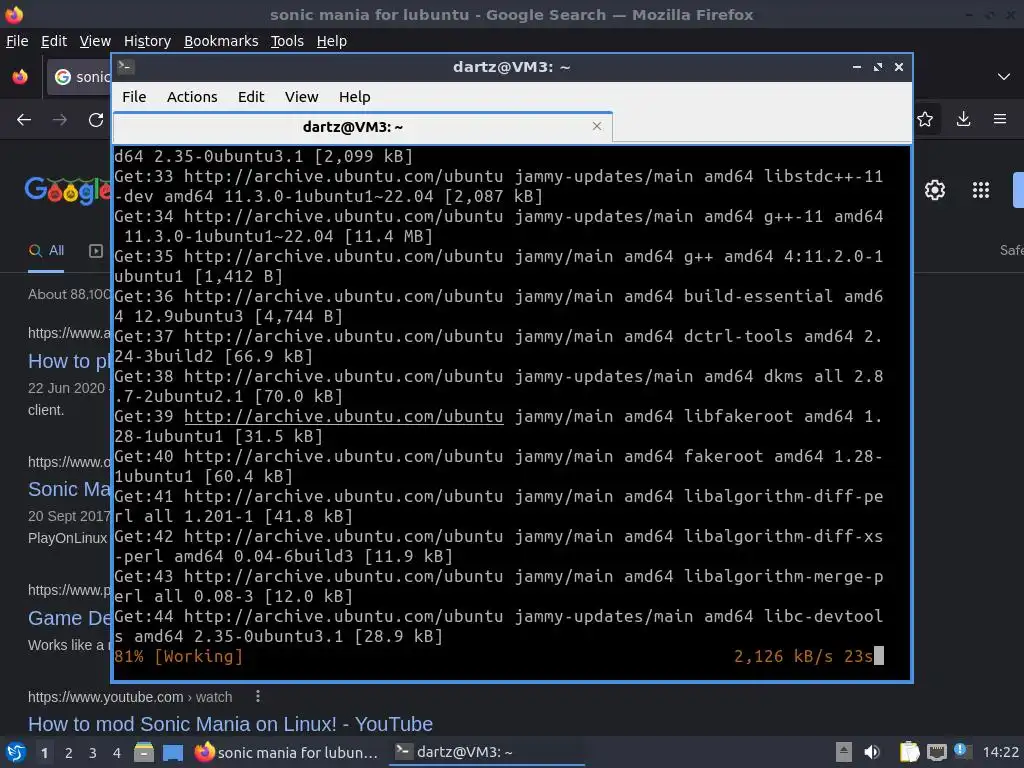
Task: Click the network monitor tray icon
Action: click(936, 752)
